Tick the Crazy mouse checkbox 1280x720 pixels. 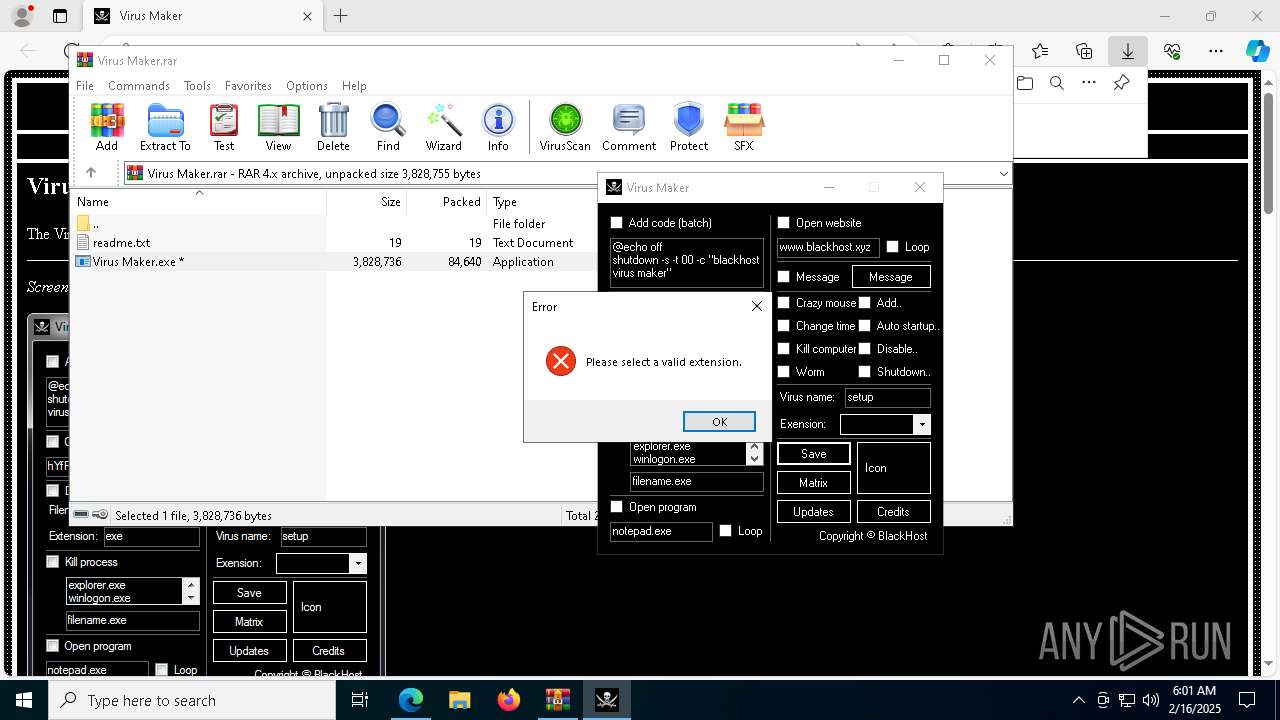click(783, 303)
